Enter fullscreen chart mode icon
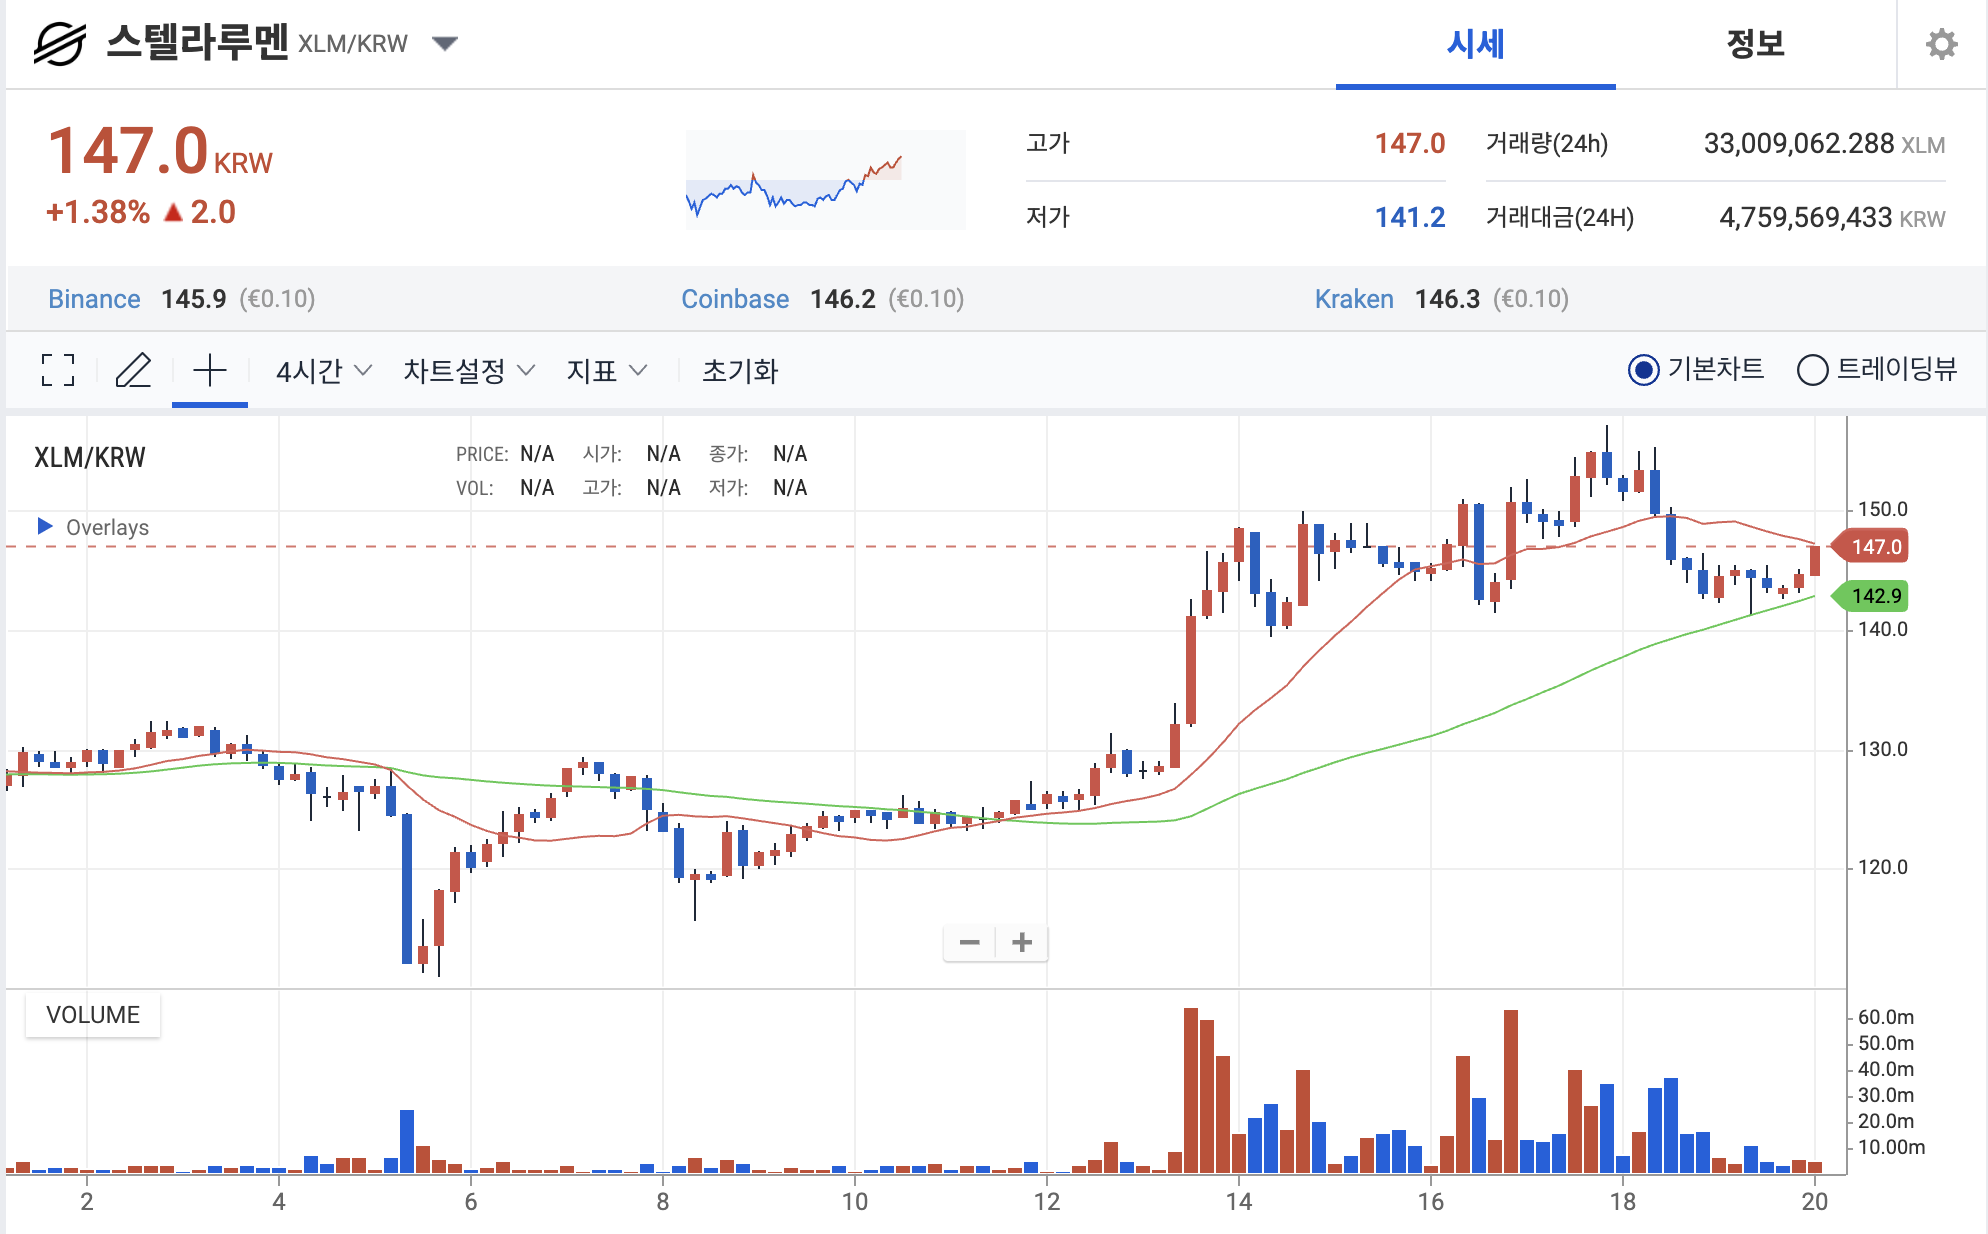This screenshot has width=1988, height=1234. point(59,371)
